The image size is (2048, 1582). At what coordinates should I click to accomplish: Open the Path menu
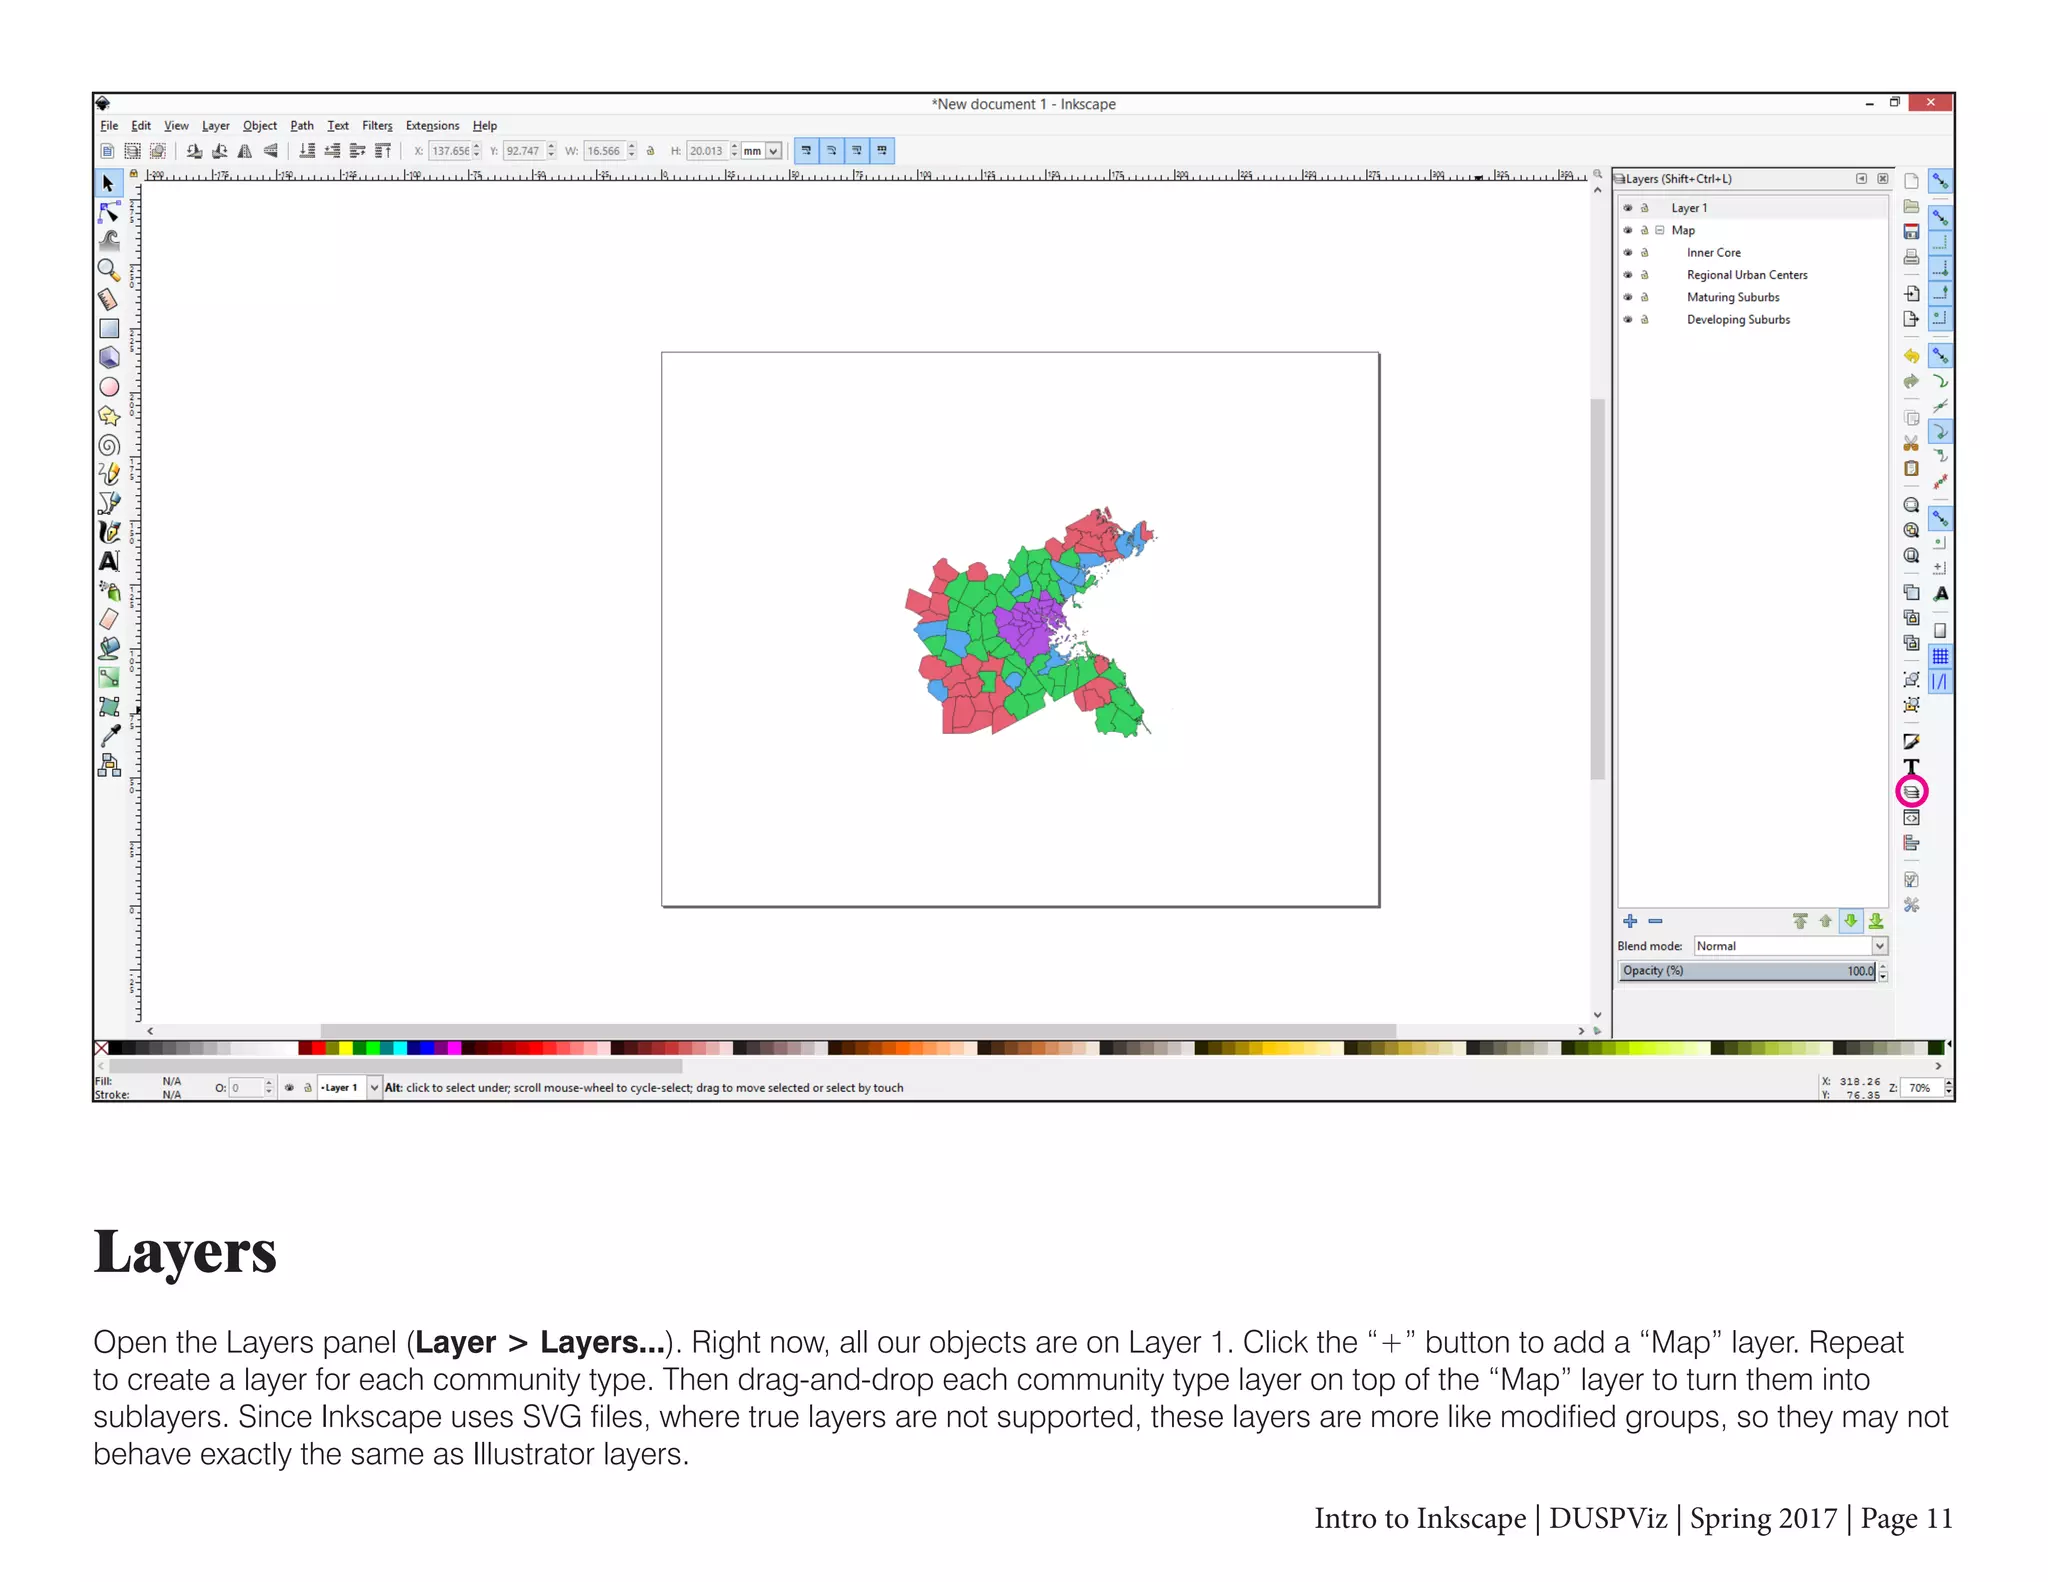click(x=302, y=126)
